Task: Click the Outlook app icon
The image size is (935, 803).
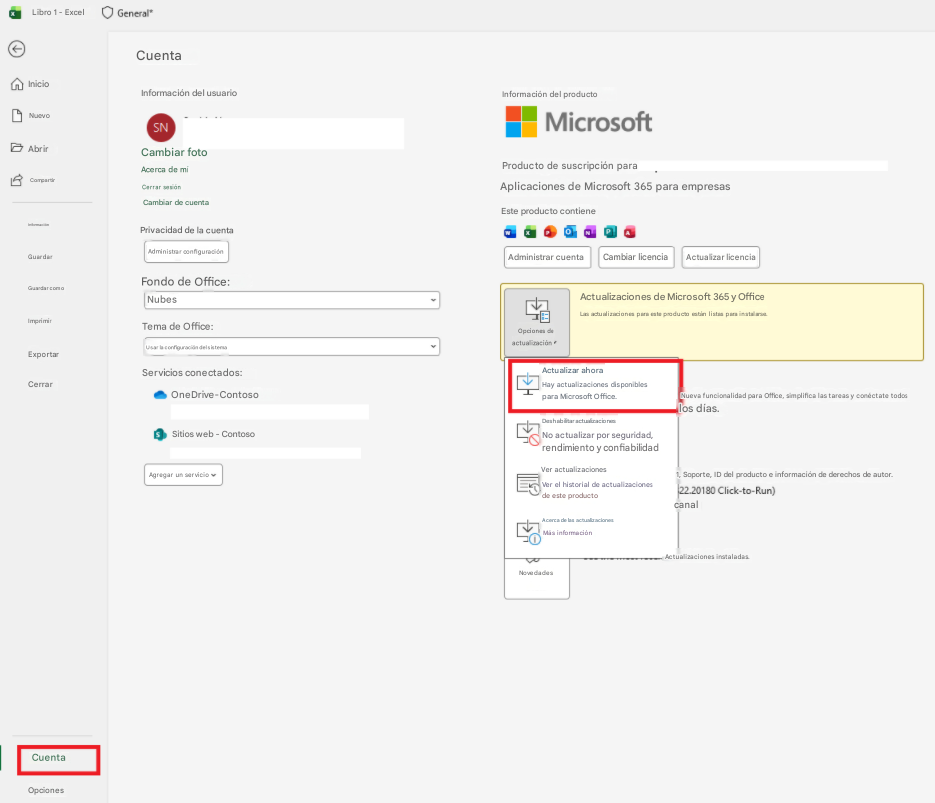Action: pyautogui.click(x=570, y=232)
